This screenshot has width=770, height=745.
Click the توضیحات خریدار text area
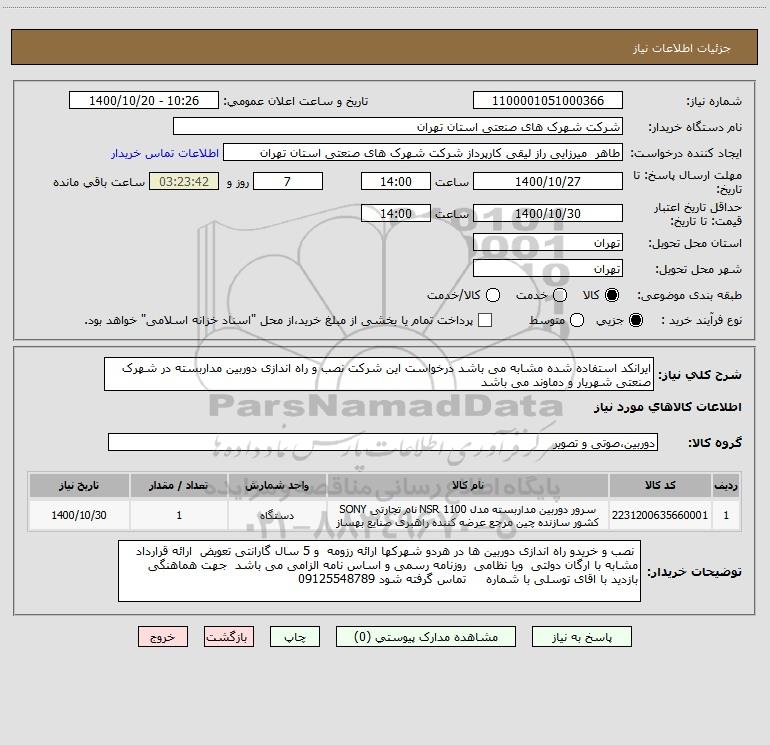click(379, 571)
